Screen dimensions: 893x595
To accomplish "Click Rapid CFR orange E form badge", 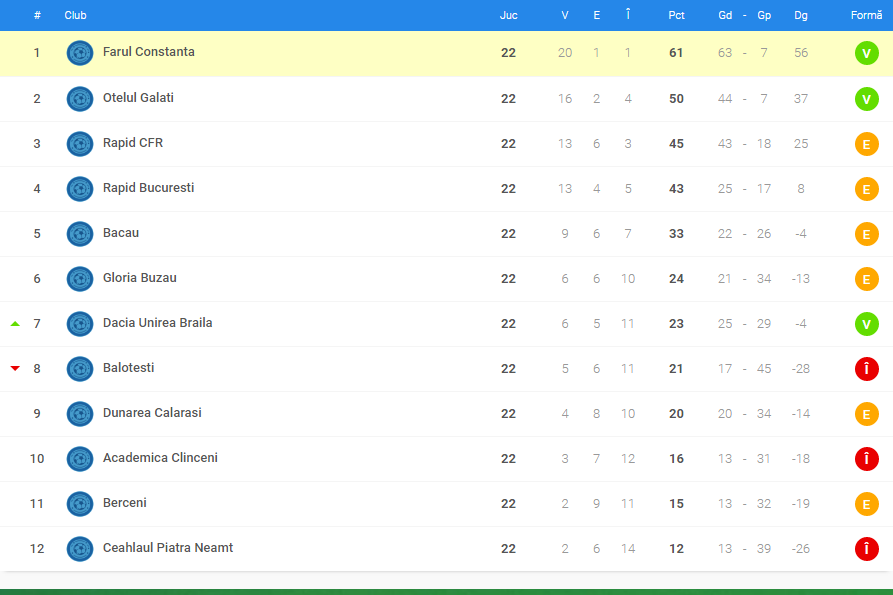I will 866,143.
